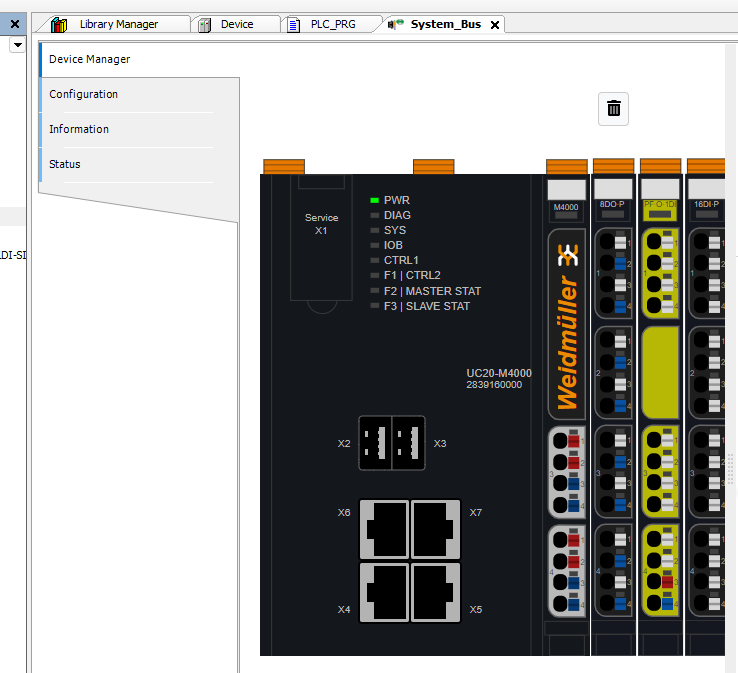Click the 8DO-P connector block 4
The height and width of the screenshot is (673, 738).
click(x=613, y=570)
